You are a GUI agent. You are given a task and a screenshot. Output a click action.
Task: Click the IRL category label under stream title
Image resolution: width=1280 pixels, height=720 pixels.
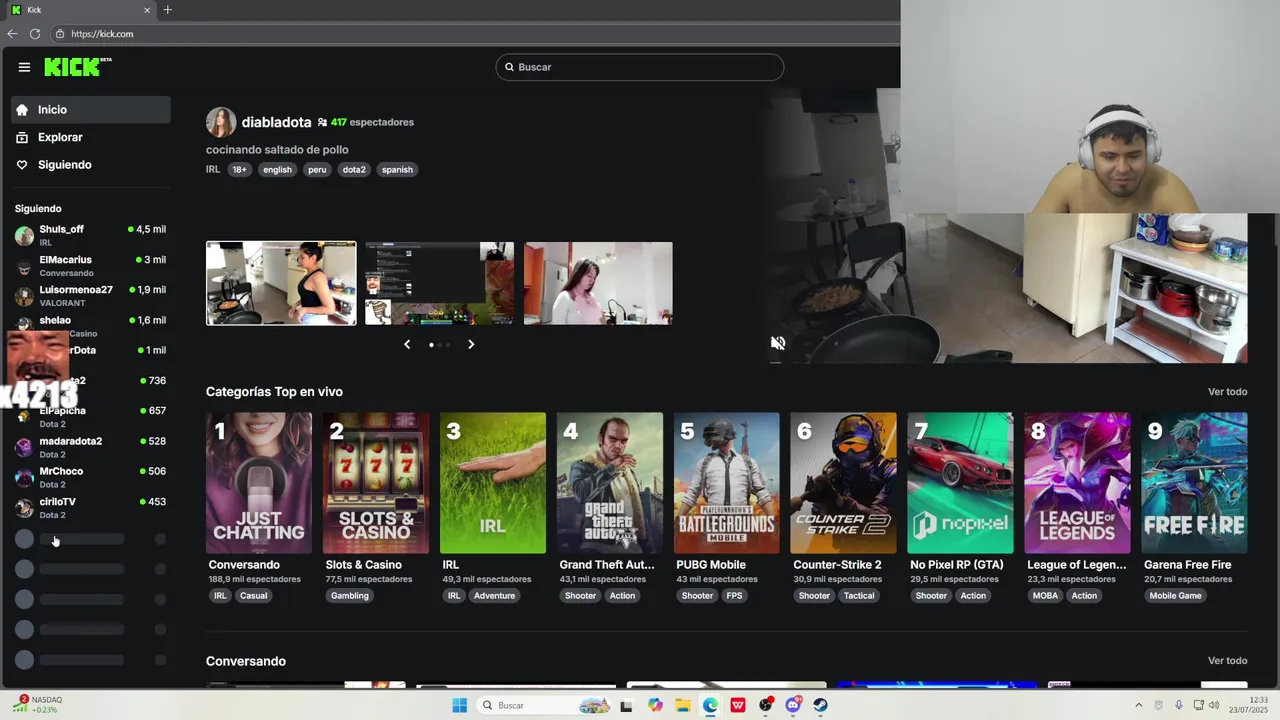pyautogui.click(x=213, y=170)
